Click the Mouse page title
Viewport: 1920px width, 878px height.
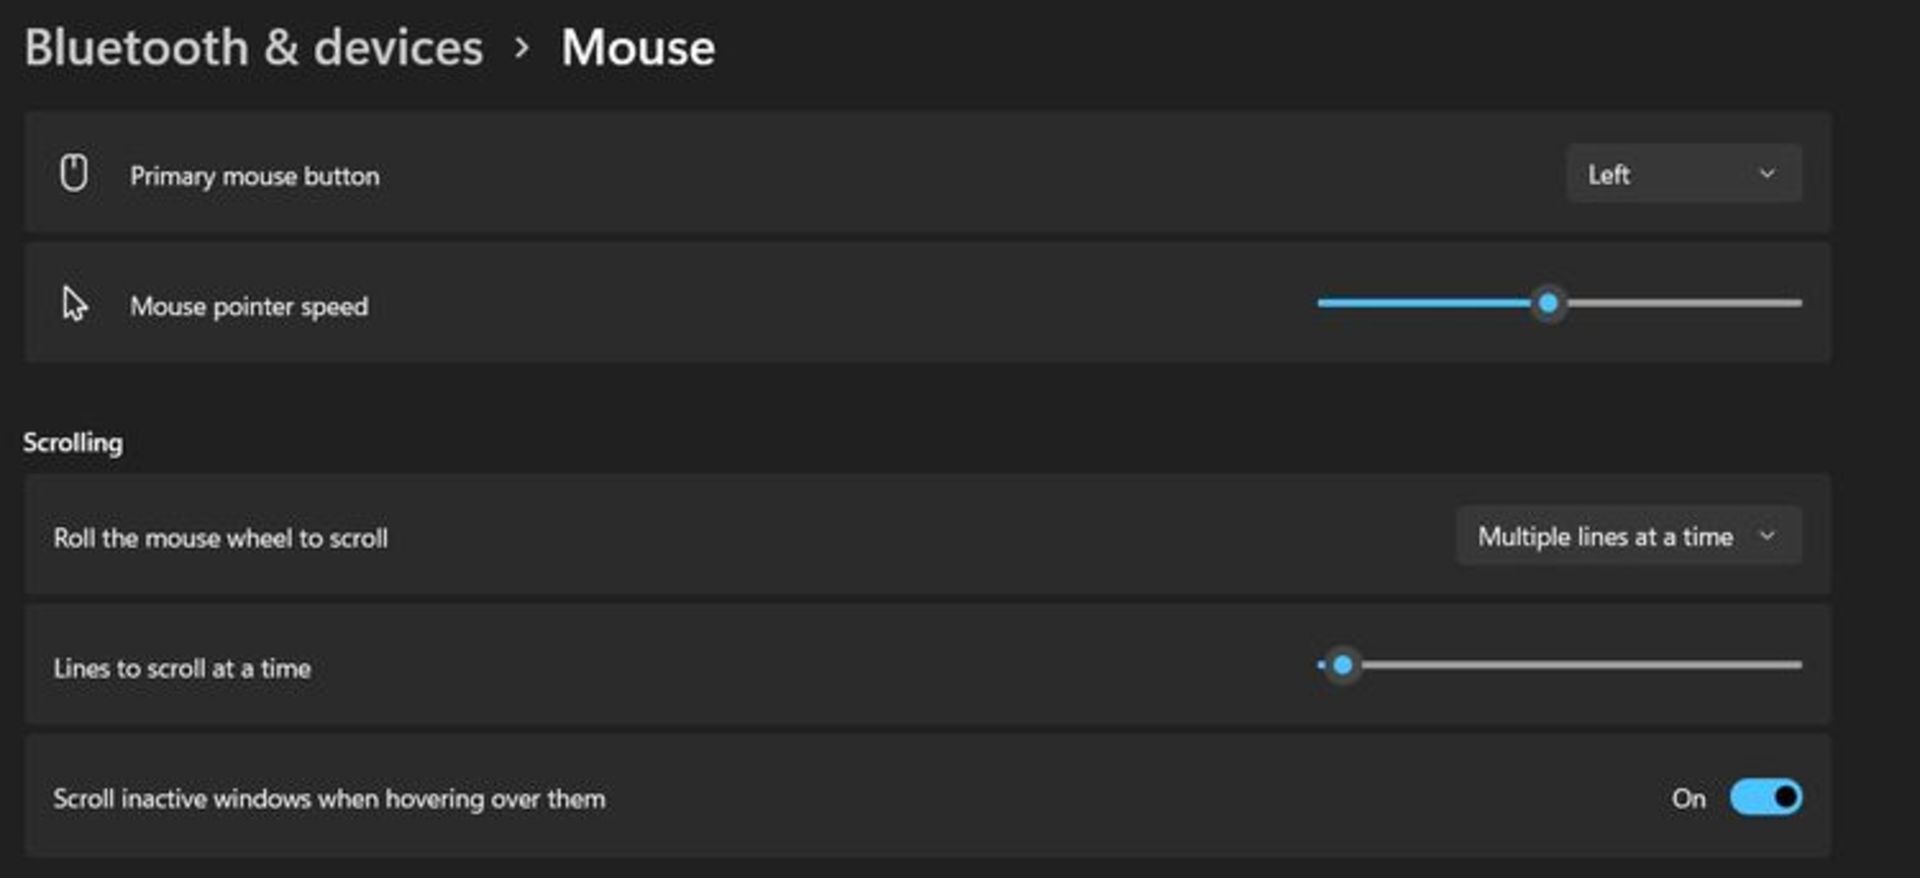(638, 48)
